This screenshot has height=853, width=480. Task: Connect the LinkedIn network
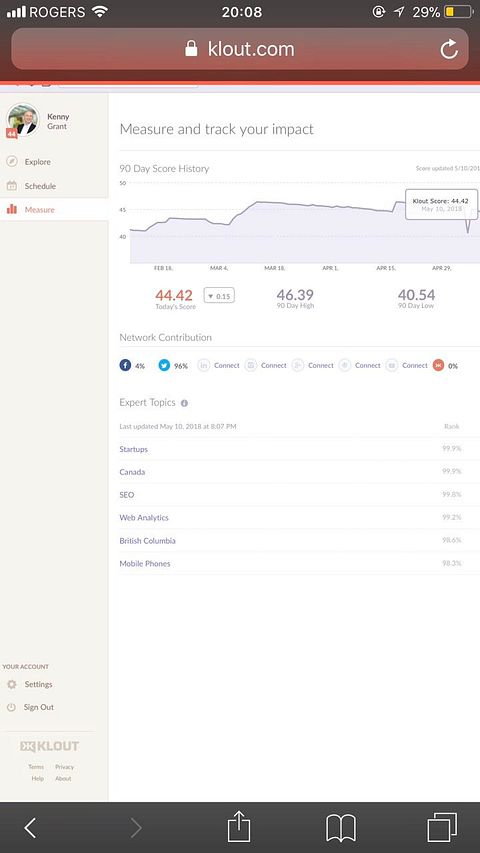pos(204,365)
